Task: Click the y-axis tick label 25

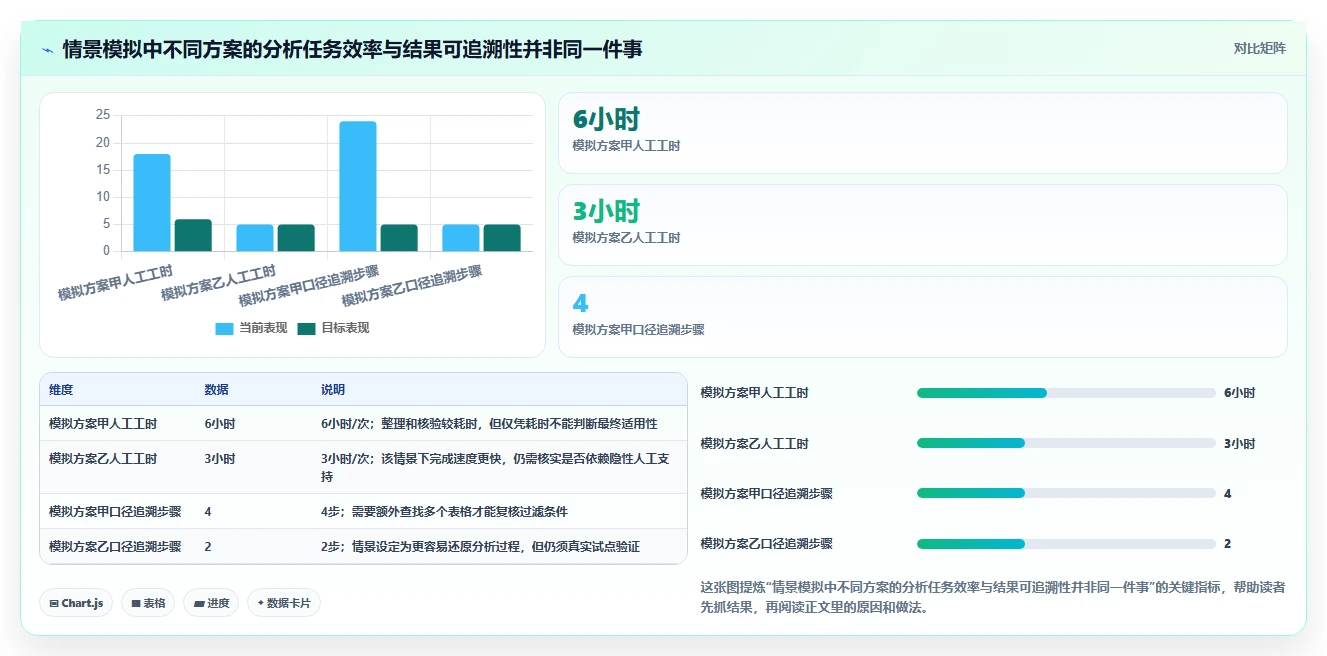Action: pyautogui.click(x=103, y=115)
